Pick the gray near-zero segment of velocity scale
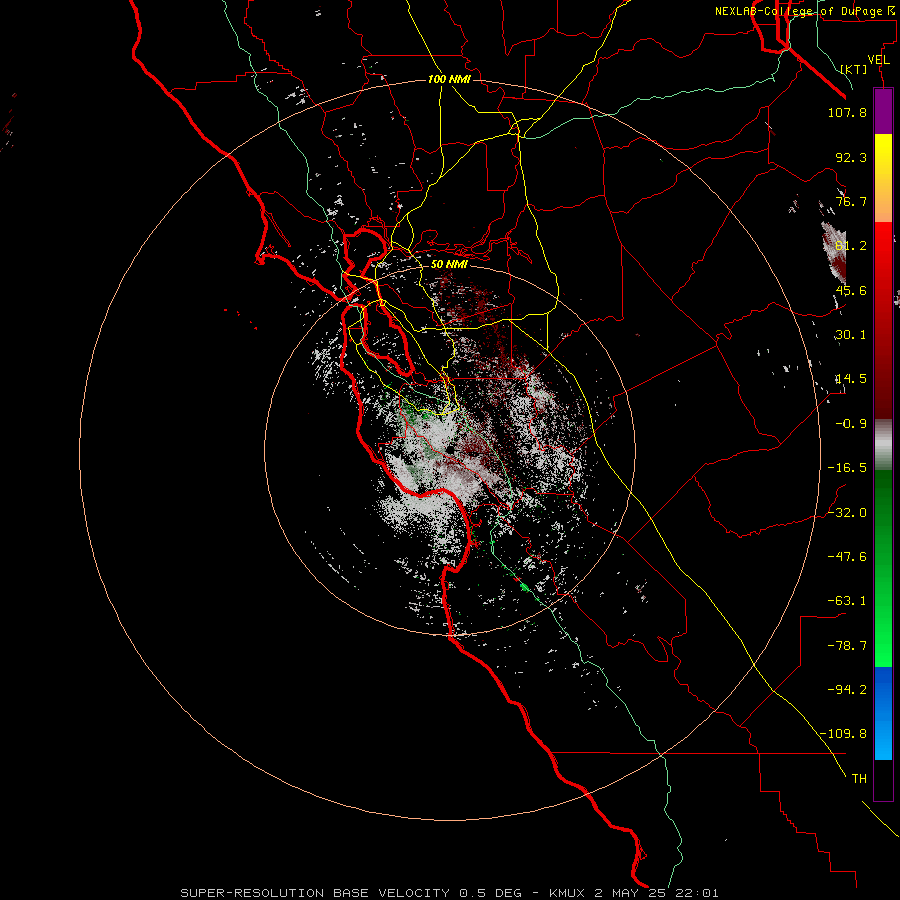 883,444
